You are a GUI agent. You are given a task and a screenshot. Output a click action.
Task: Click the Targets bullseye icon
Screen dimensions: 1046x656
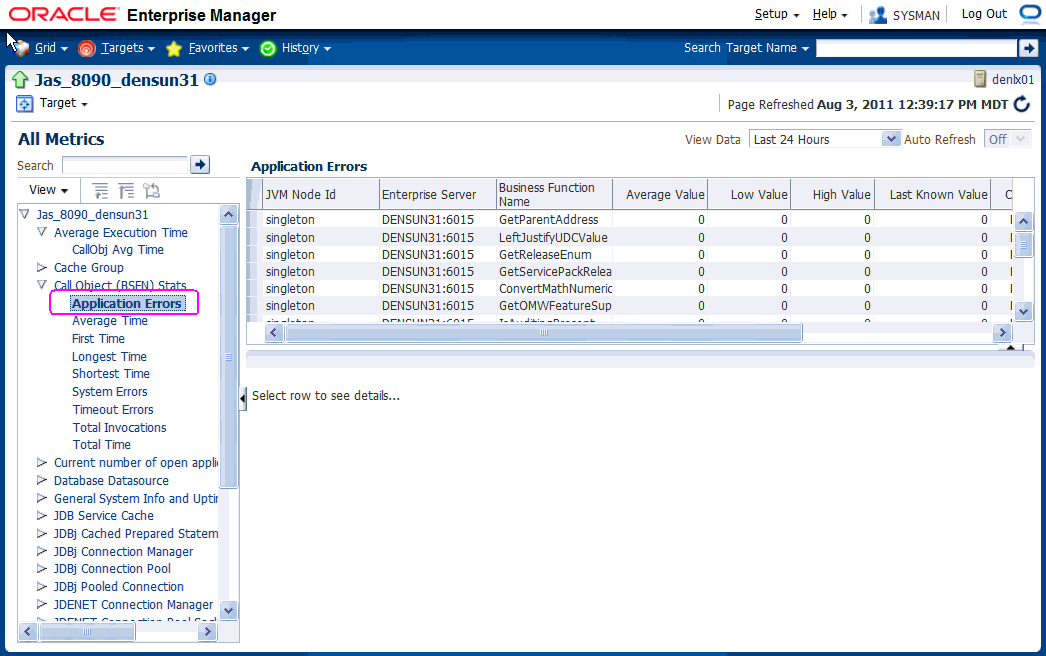tap(87, 48)
